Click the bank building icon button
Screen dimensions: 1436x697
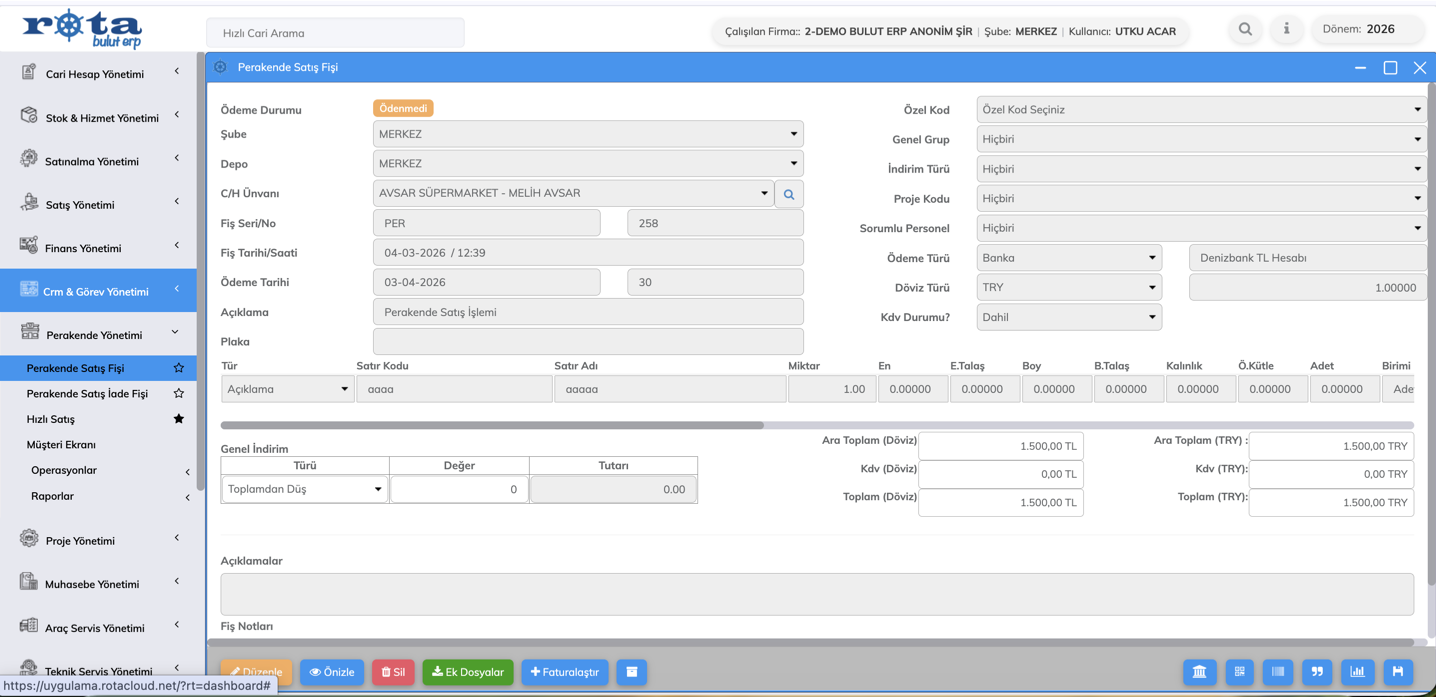click(1199, 672)
